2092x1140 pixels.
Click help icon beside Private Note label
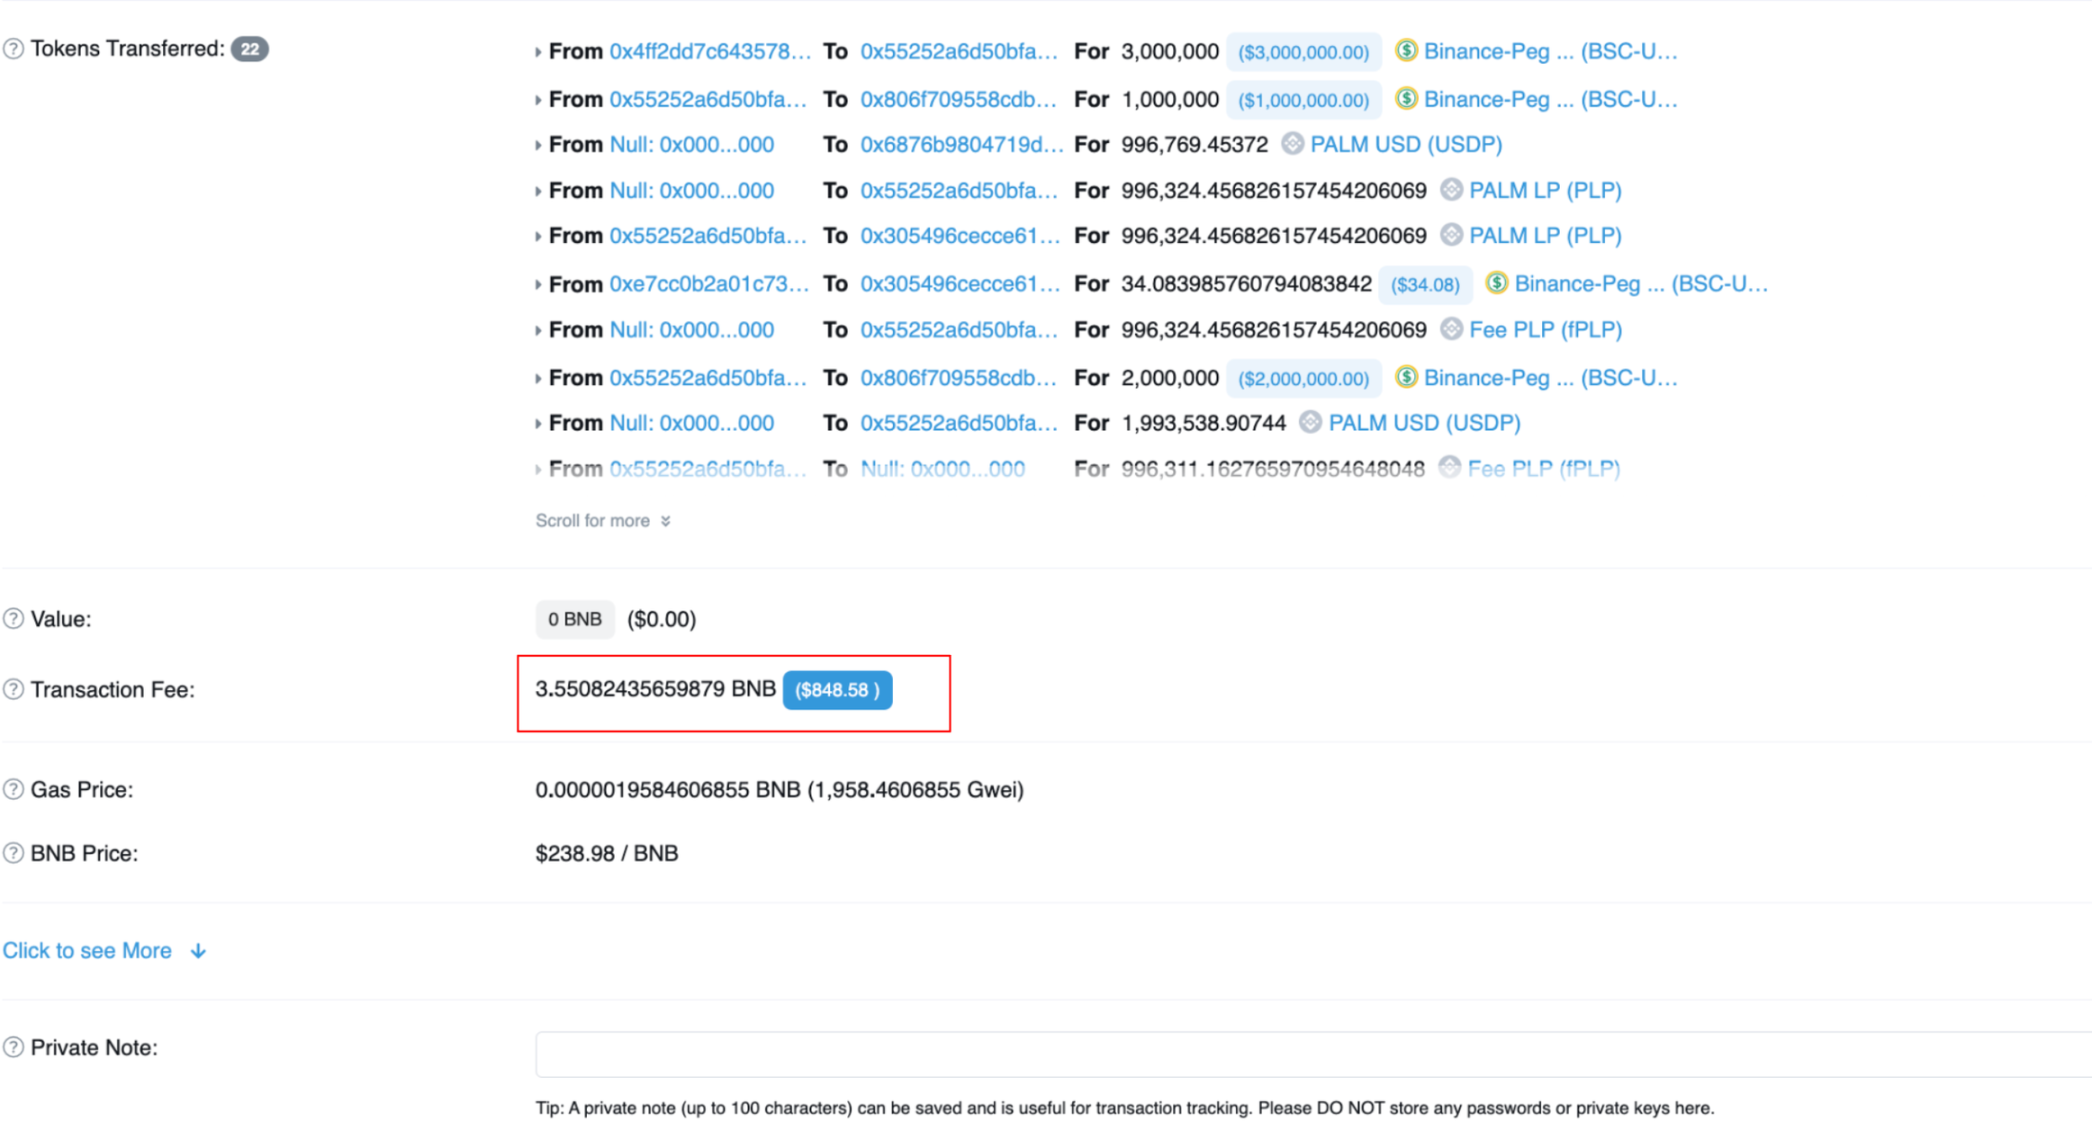click(x=13, y=1047)
